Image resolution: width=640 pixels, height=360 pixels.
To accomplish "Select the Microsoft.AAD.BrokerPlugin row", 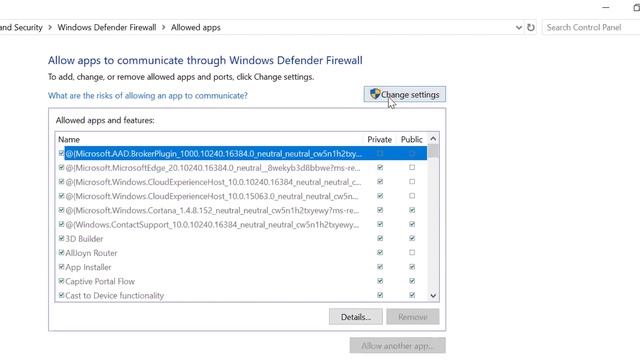I will pos(242,153).
